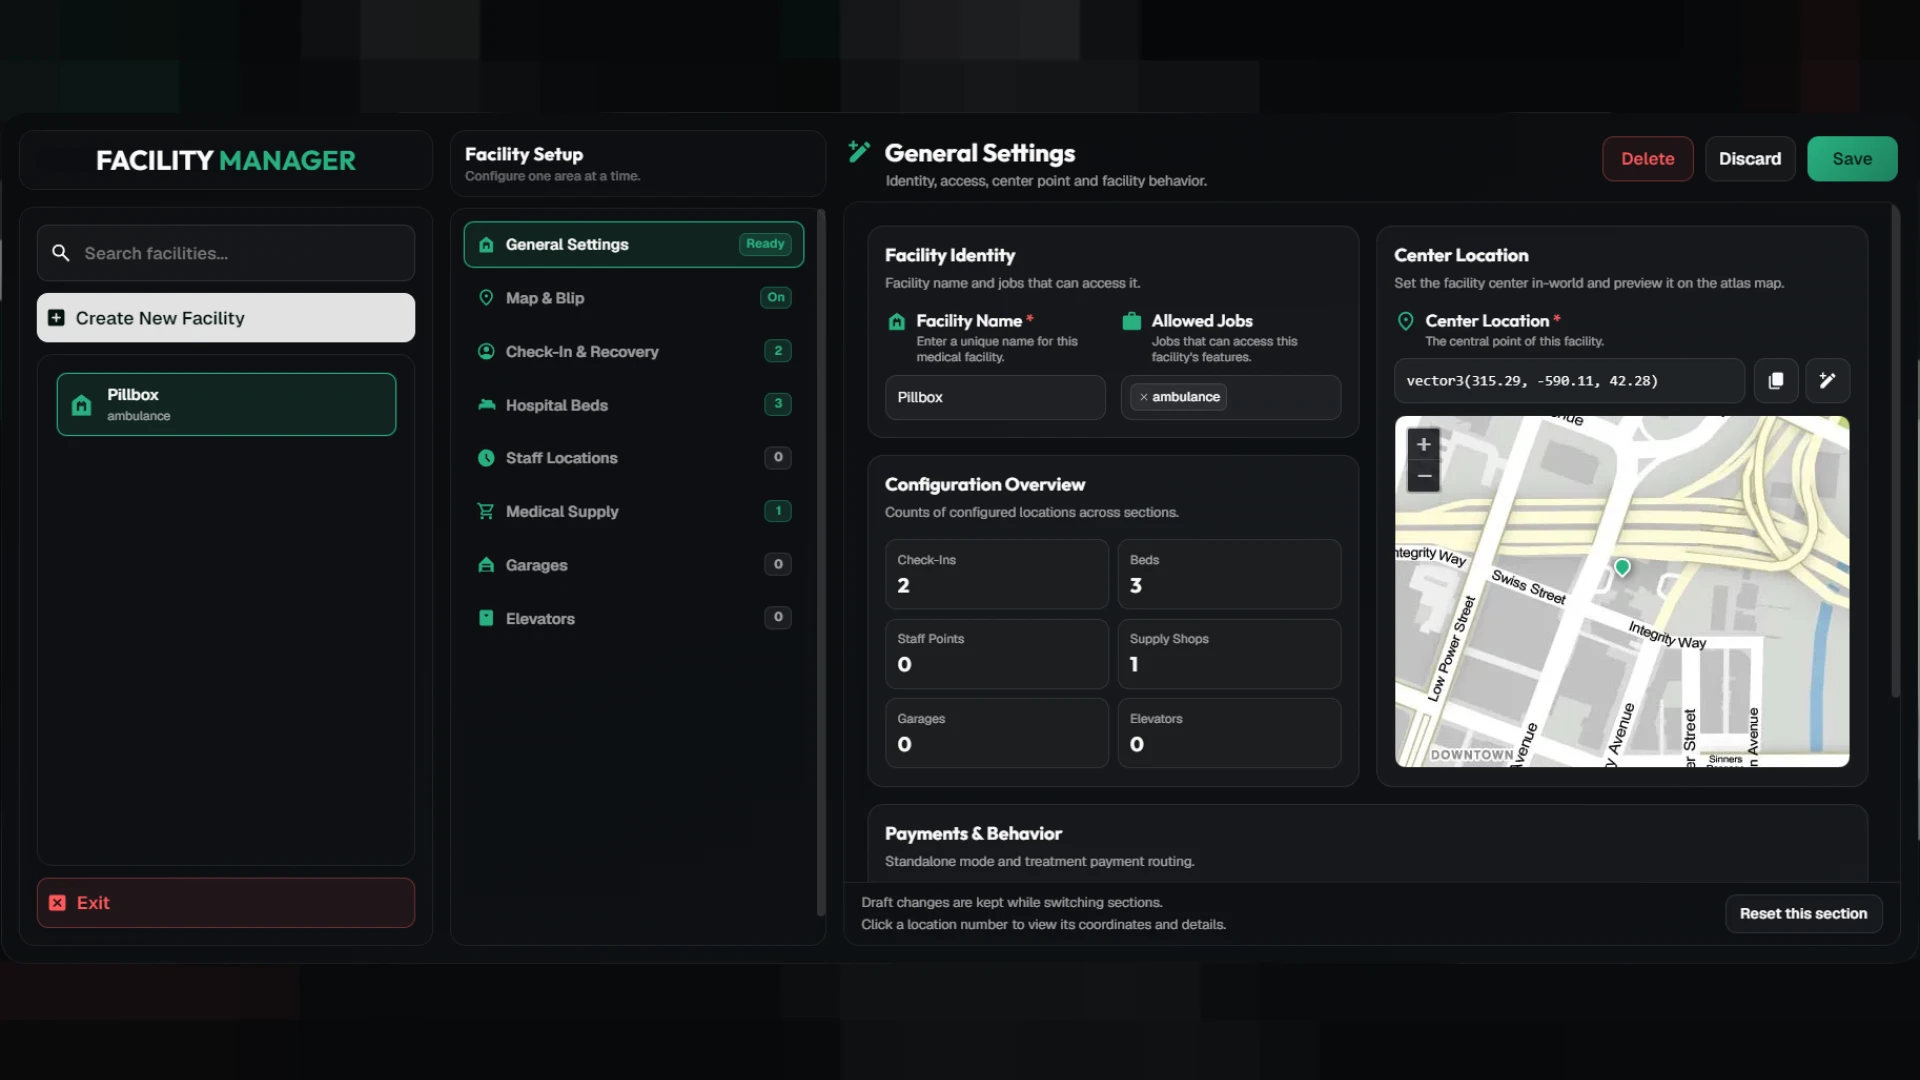Image resolution: width=1920 pixels, height=1080 pixels.
Task: Click the green map marker pin
Action: [1622, 568]
